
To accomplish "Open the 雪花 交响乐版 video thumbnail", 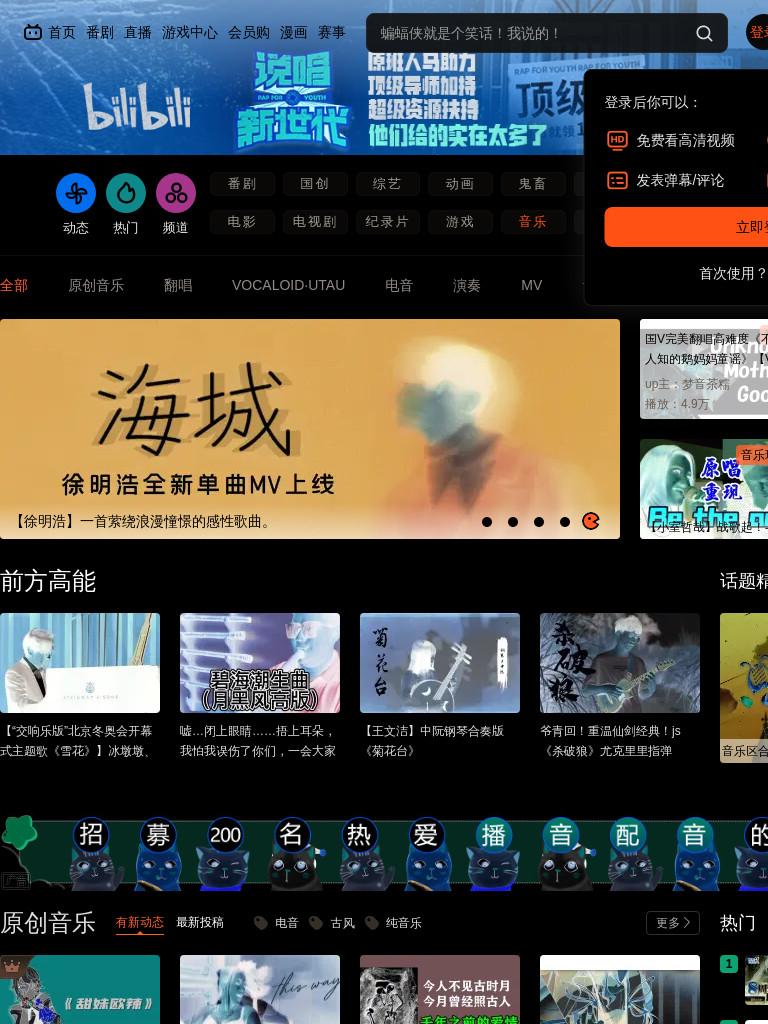I will (80, 663).
